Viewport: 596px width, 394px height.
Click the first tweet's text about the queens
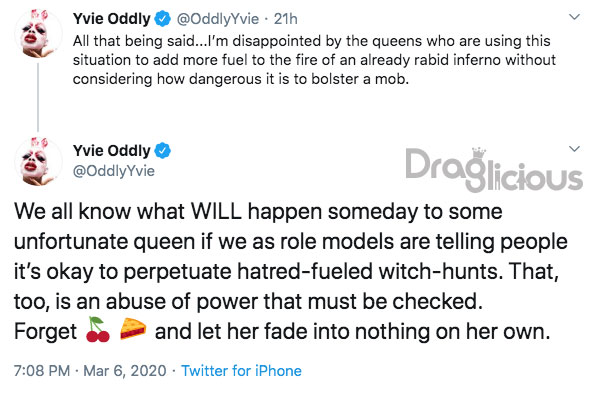[314, 60]
